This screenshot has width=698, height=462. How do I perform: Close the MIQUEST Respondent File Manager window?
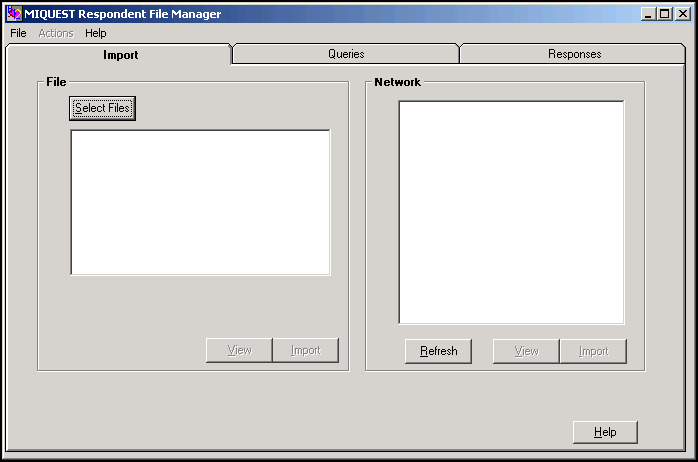683,14
